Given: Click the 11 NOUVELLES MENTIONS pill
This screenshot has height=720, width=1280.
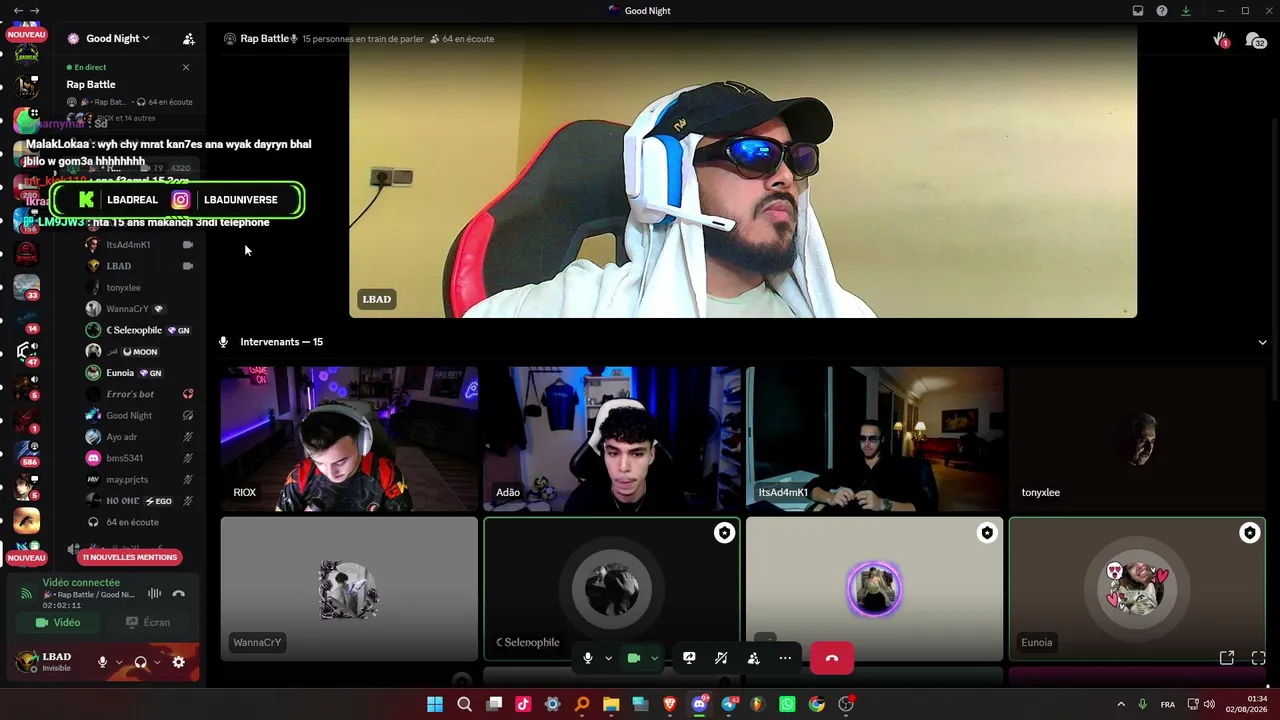Looking at the screenshot, I should (x=130, y=557).
